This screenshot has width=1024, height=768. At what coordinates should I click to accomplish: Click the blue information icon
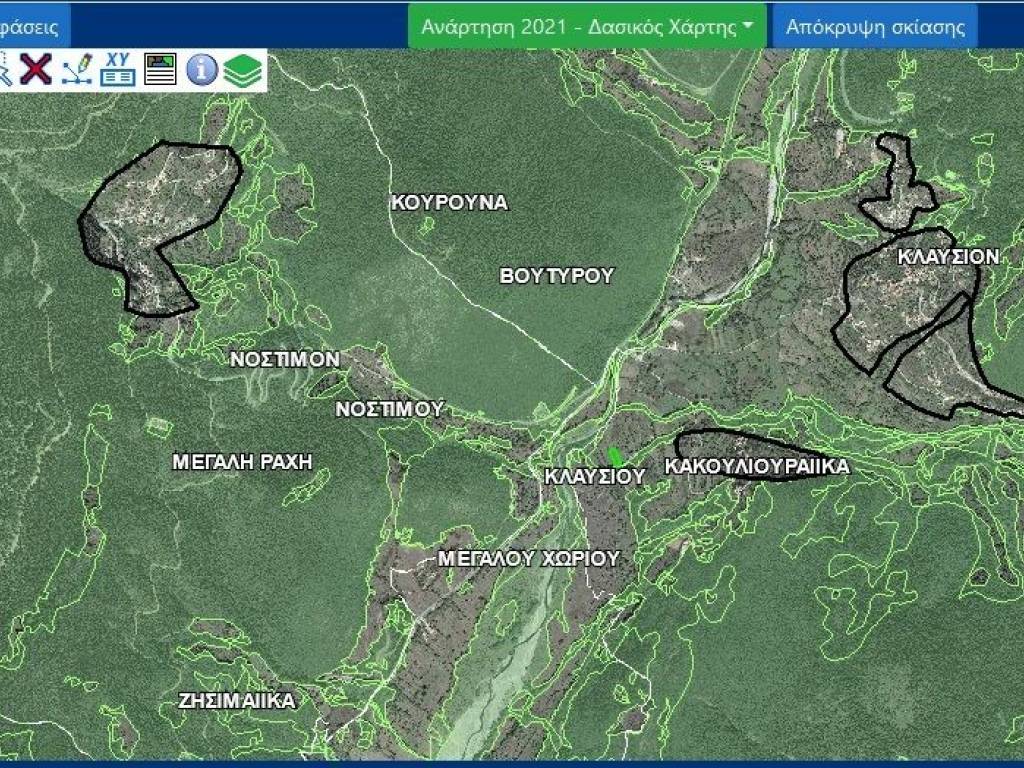(202, 70)
